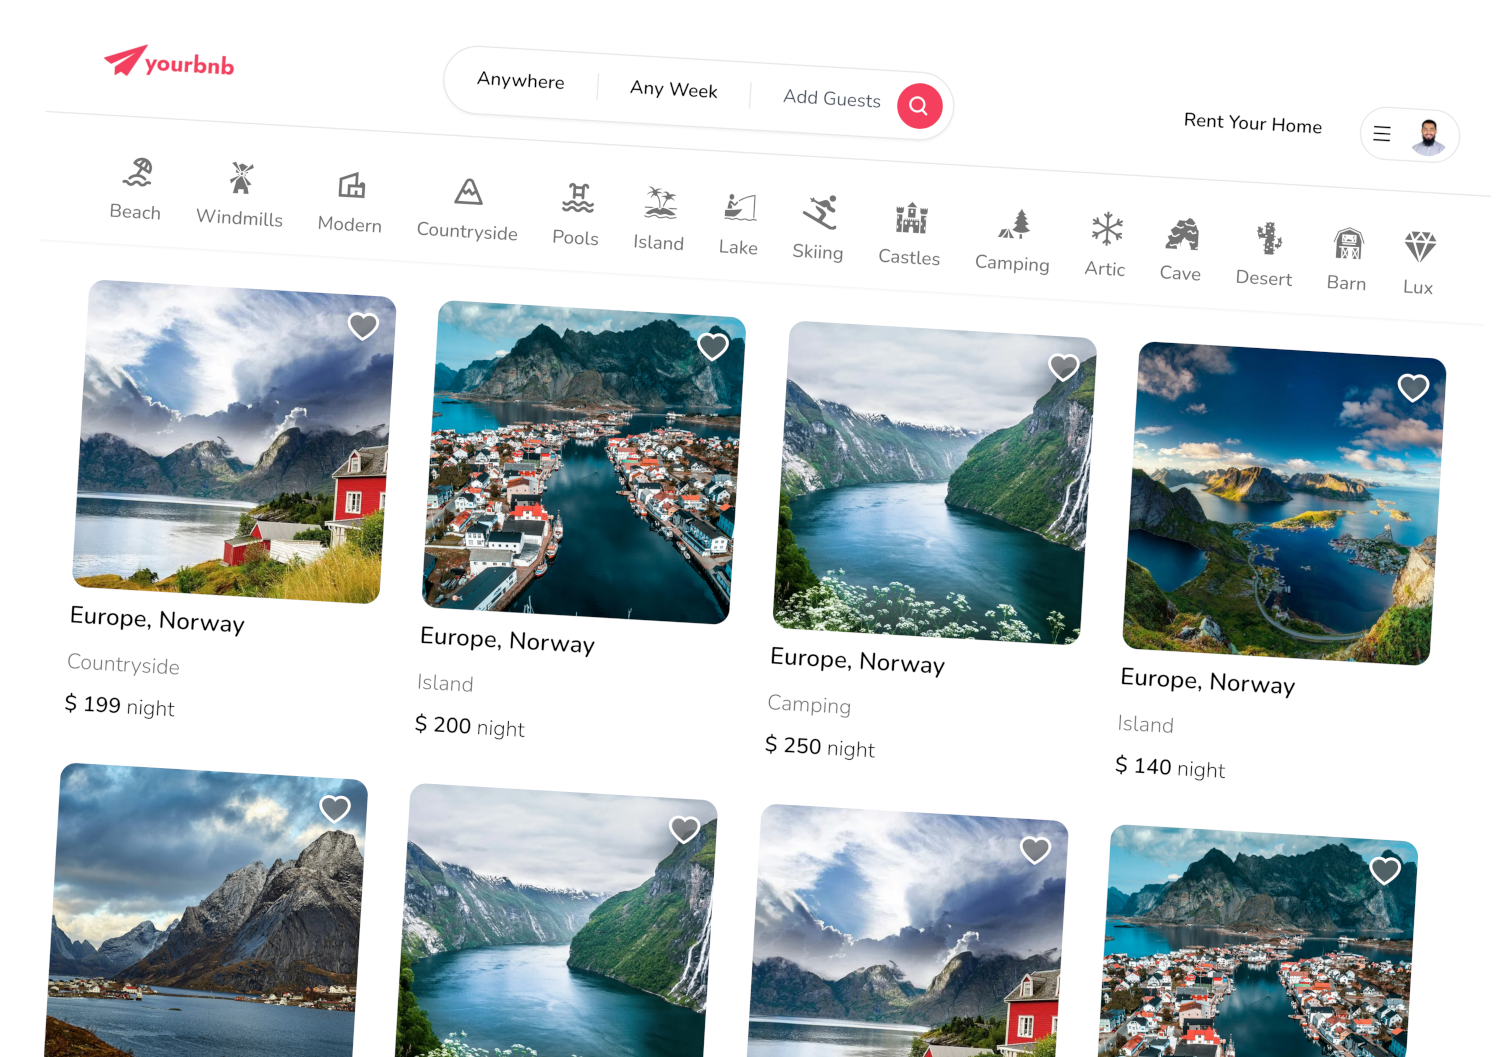Click the Countryside label under first listing

pyautogui.click(x=124, y=664)
